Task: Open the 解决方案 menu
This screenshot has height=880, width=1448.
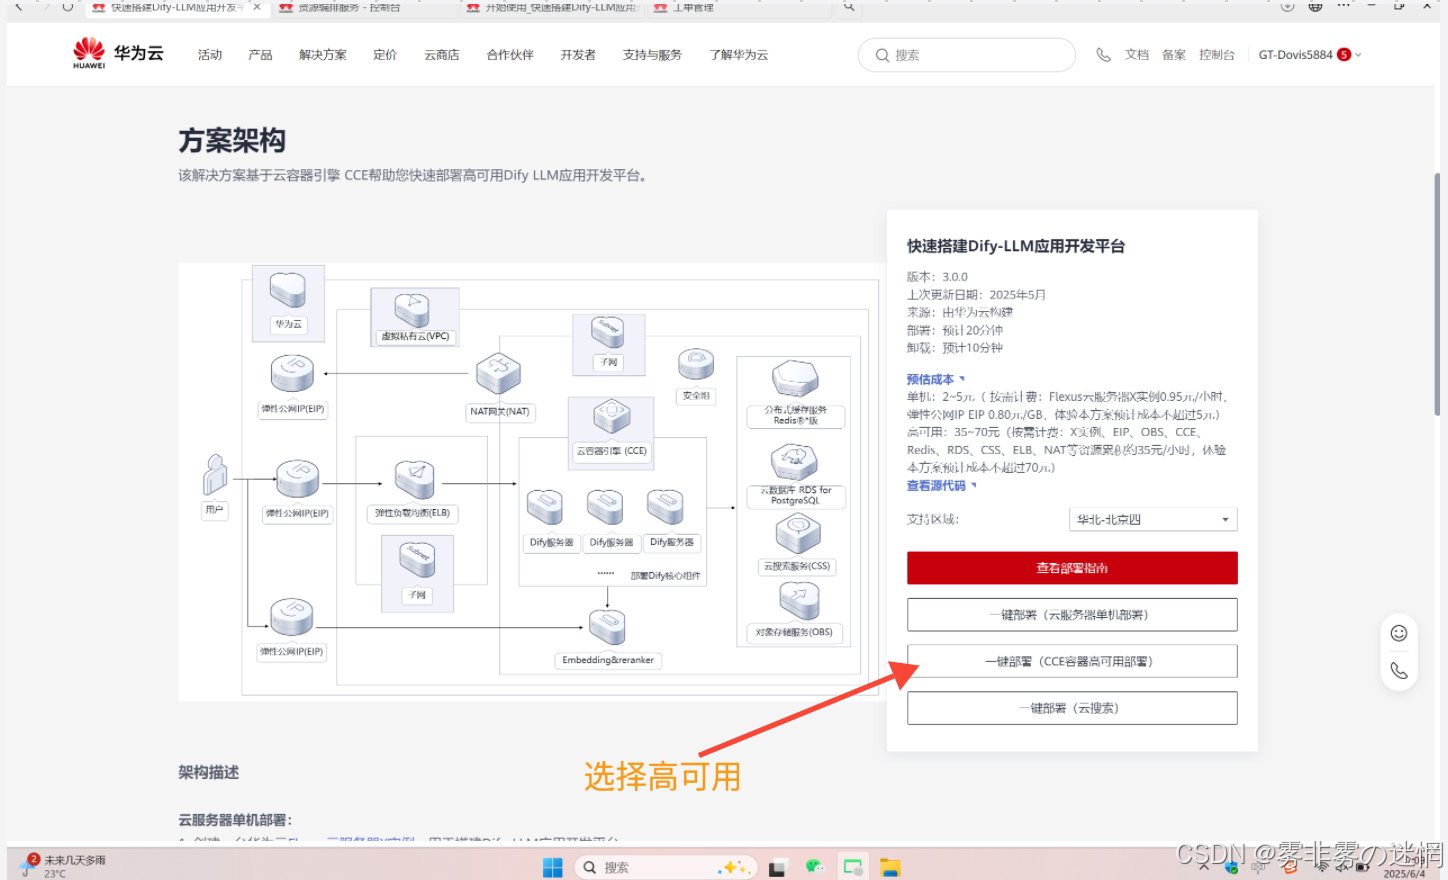Action: [323, 55]
